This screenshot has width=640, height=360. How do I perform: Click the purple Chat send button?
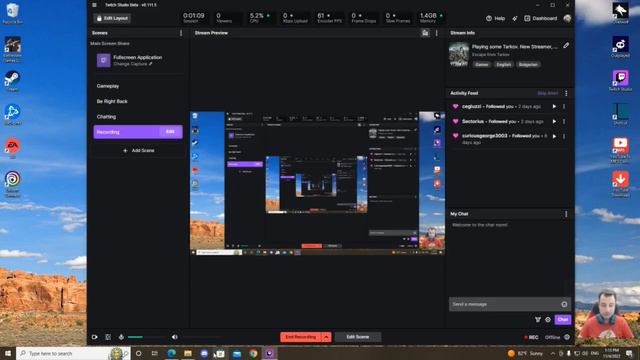point(562,320)
